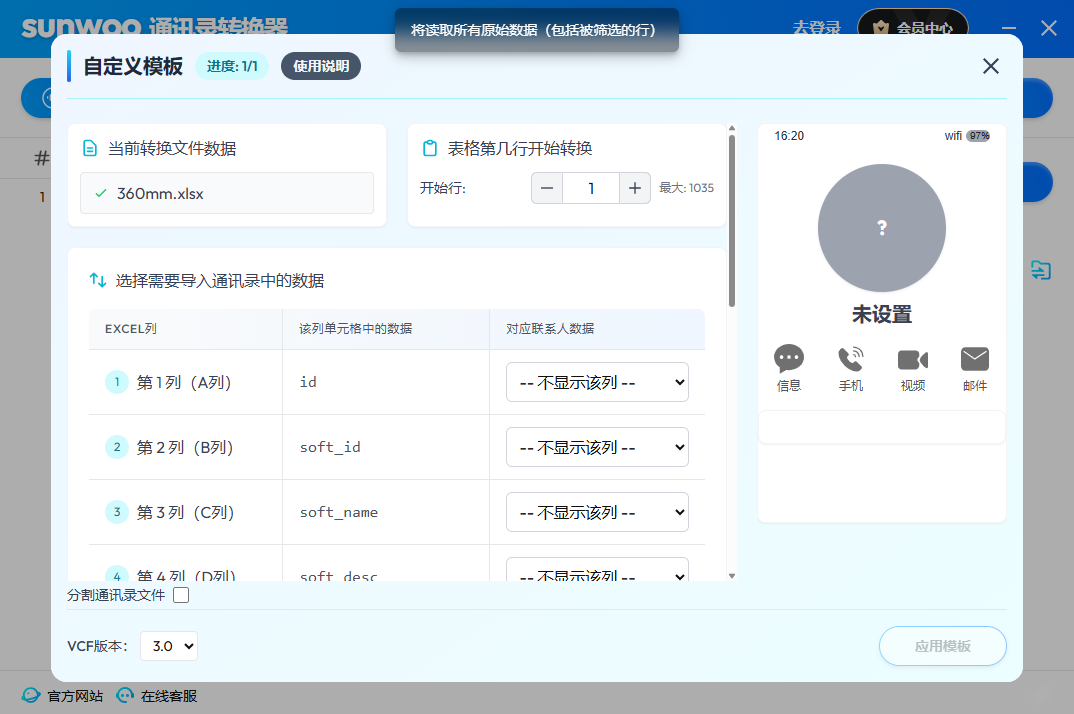Decrease the 开始行 value with minus button
The width and height of the screenshot is (1074, 714).
tap(547, 188)
